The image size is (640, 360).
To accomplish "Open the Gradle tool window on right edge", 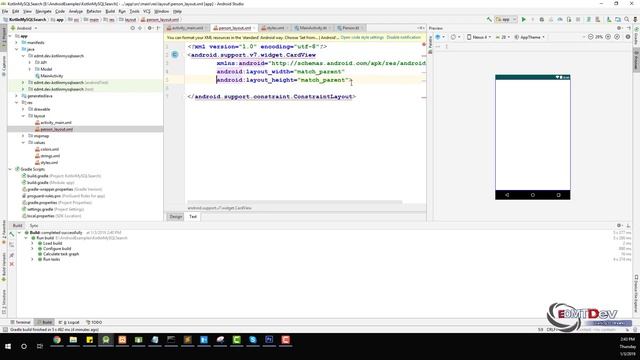I will coord(636,36).
